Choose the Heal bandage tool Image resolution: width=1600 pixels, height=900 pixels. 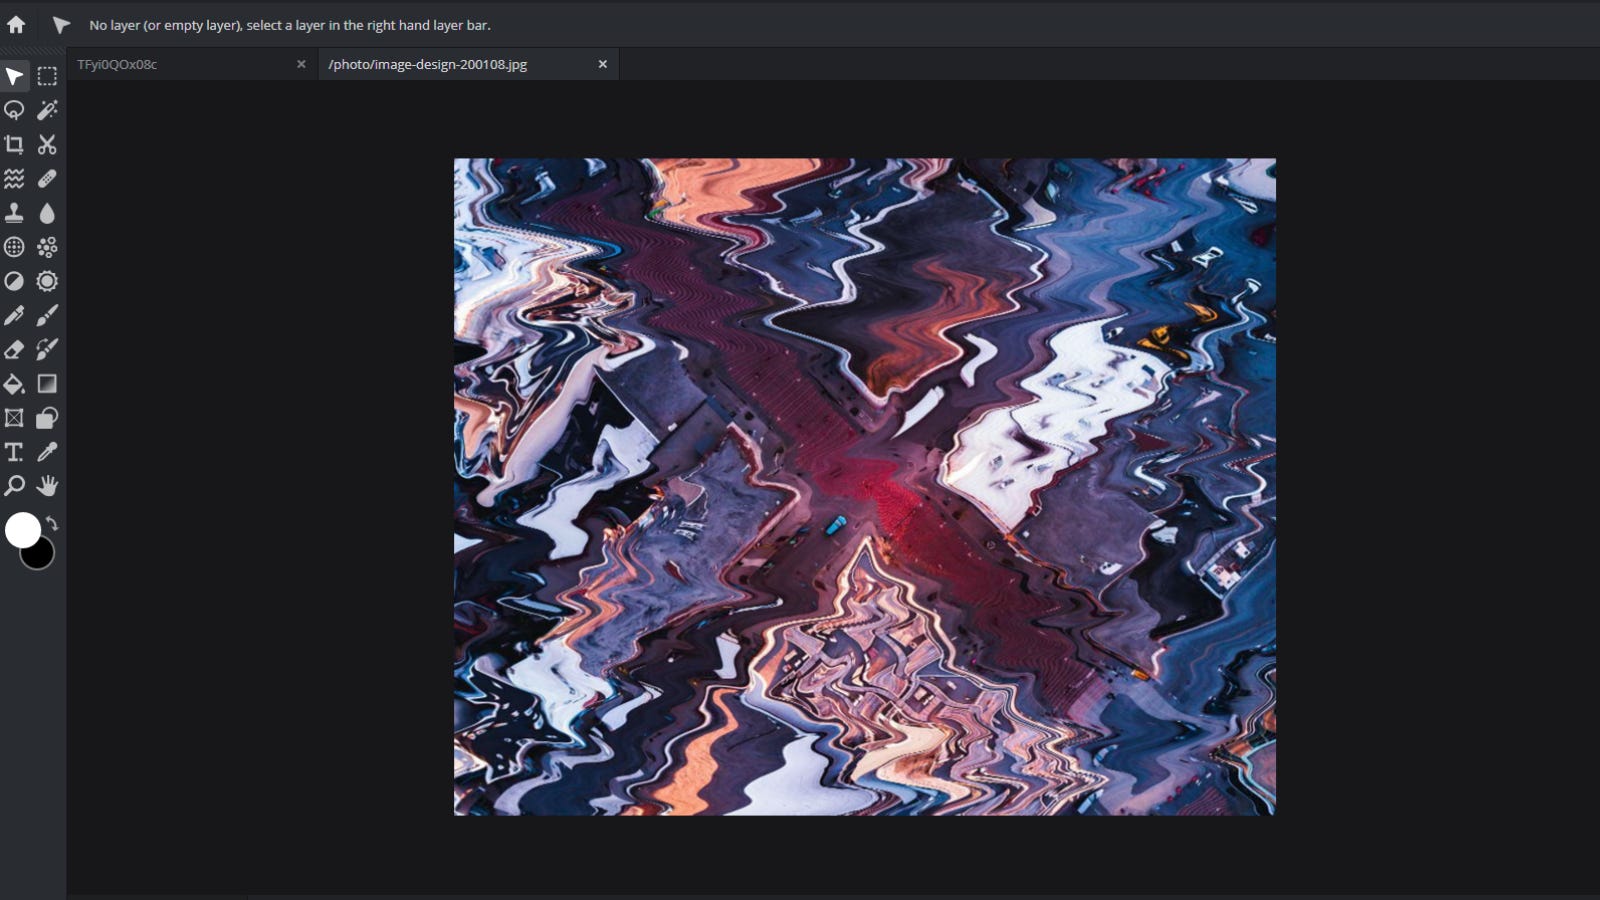click(47, 179)
